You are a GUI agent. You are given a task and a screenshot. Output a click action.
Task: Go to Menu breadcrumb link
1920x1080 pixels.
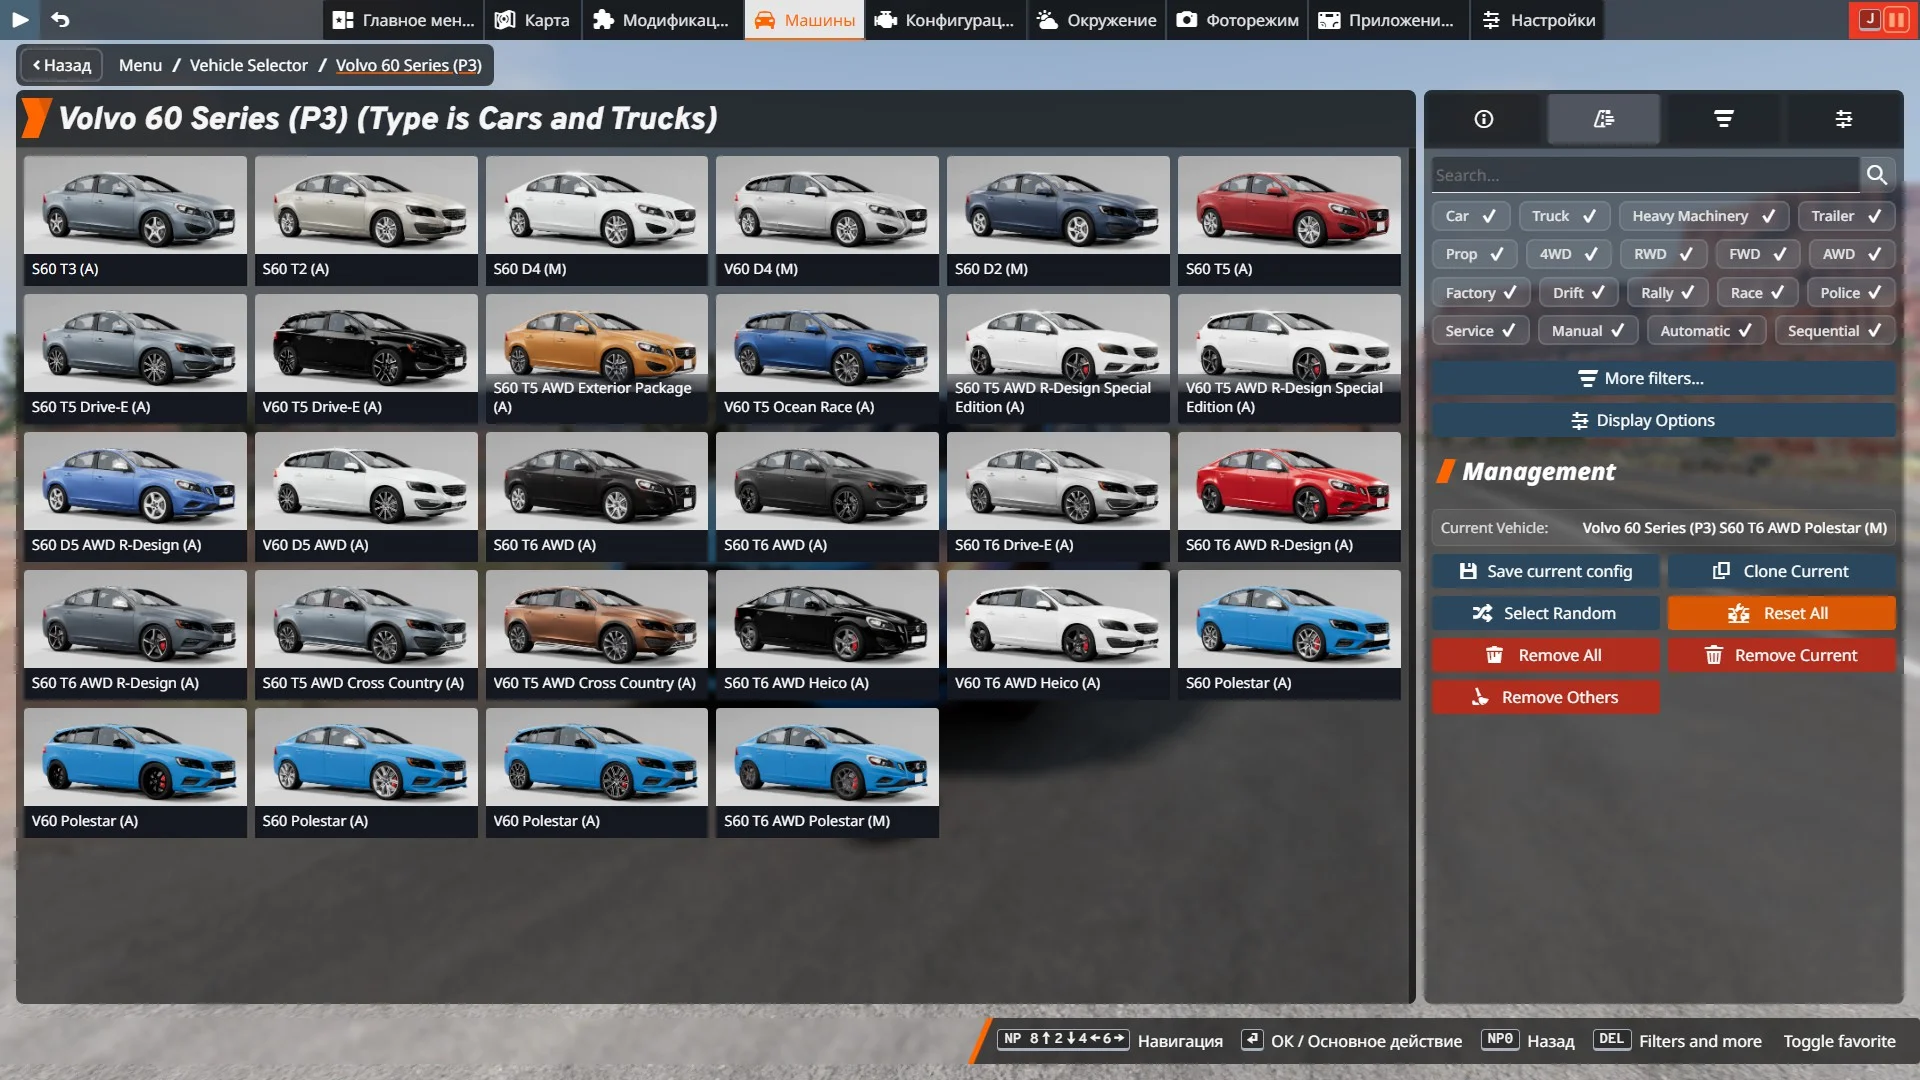[140, 65]
